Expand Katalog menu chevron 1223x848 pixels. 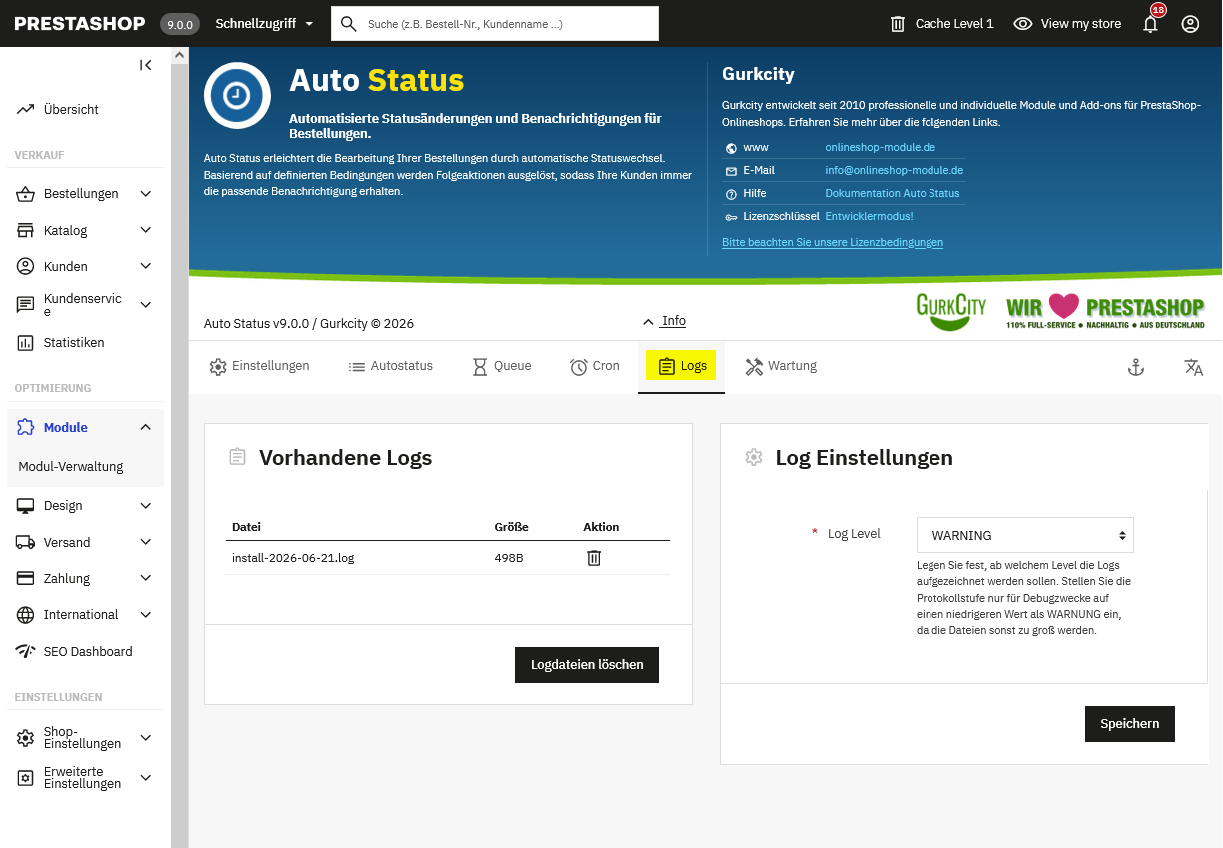[x=146, y=230]
